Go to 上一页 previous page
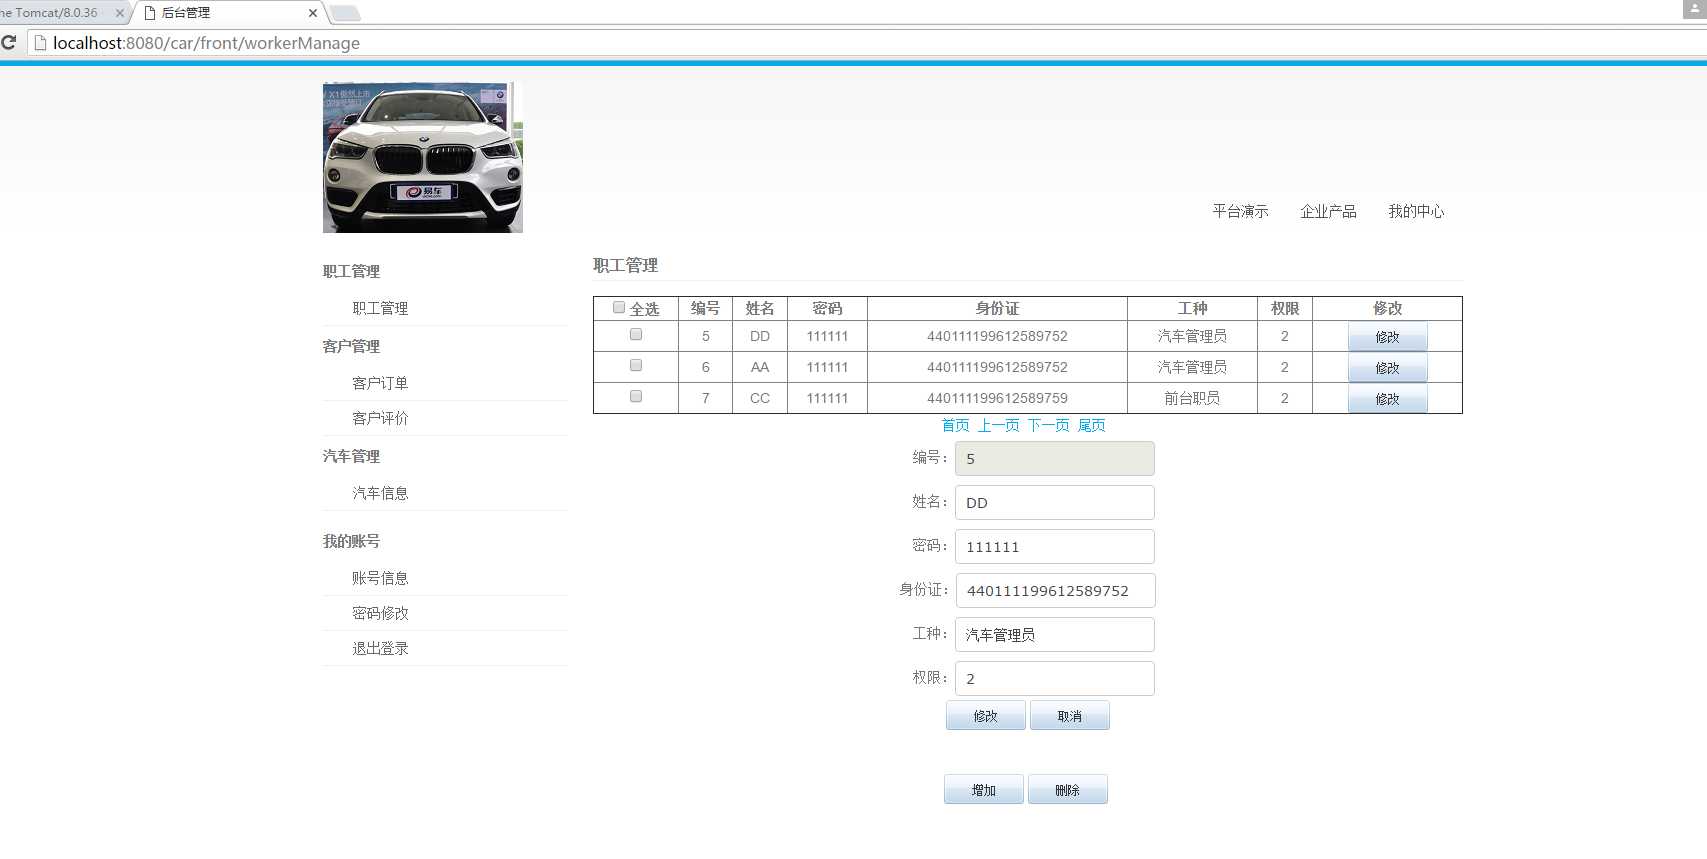 tap(999, 425)
